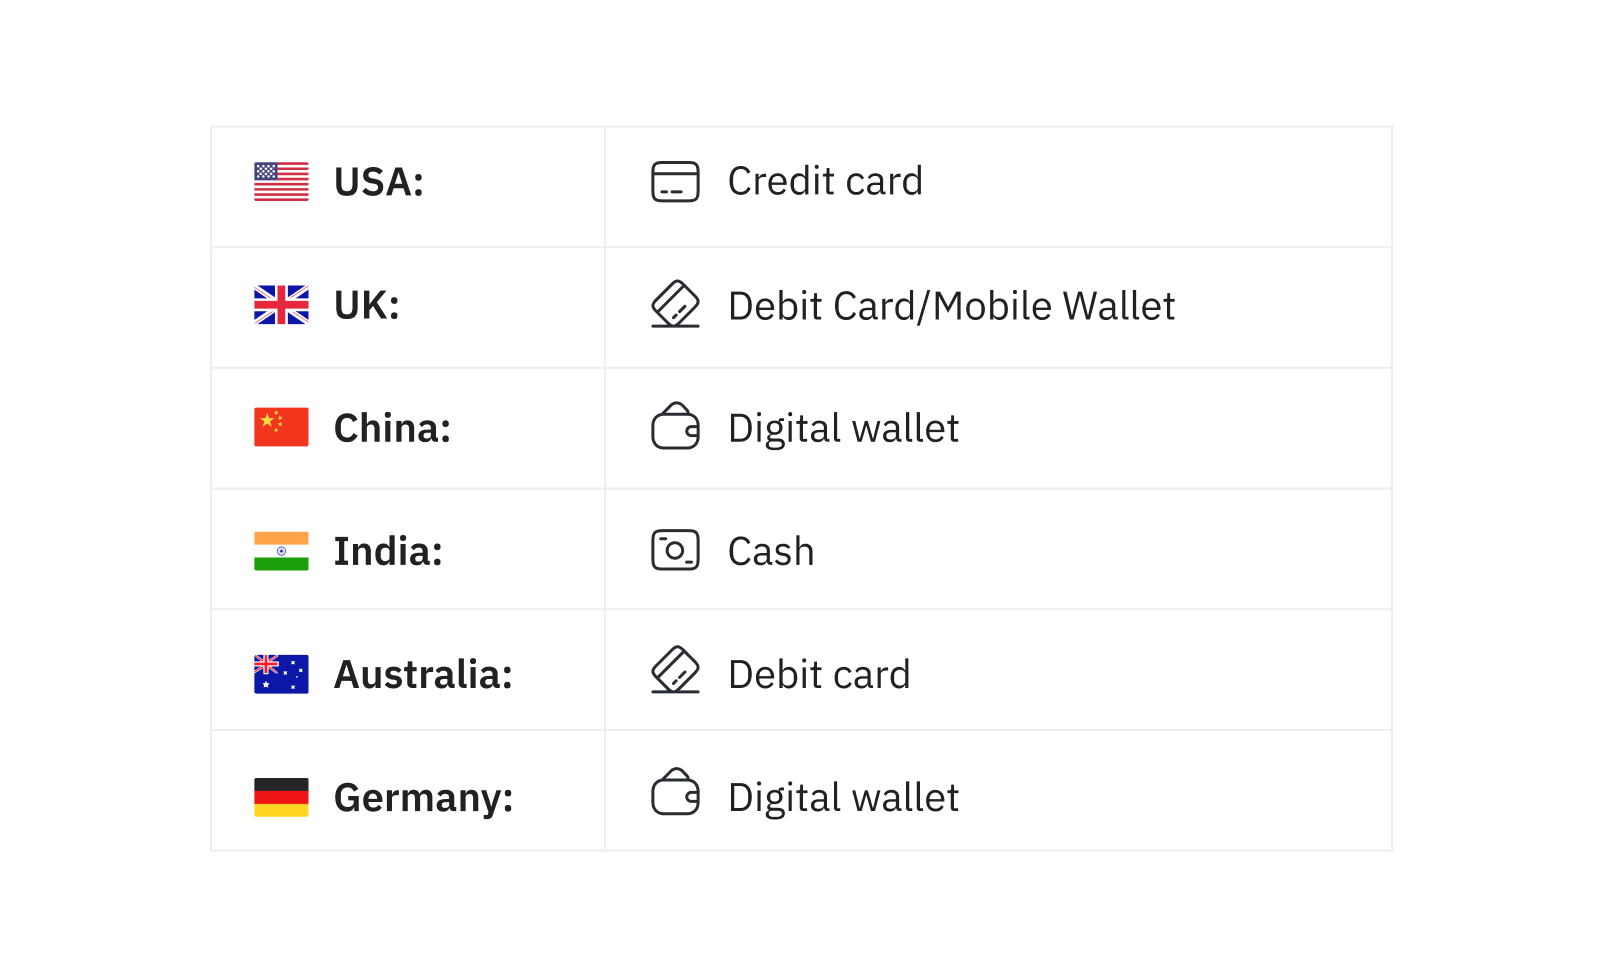The width and height of the screenshot is (1600, 976).
Task: Click the "USA:" country label
Action: click(379, 183)
